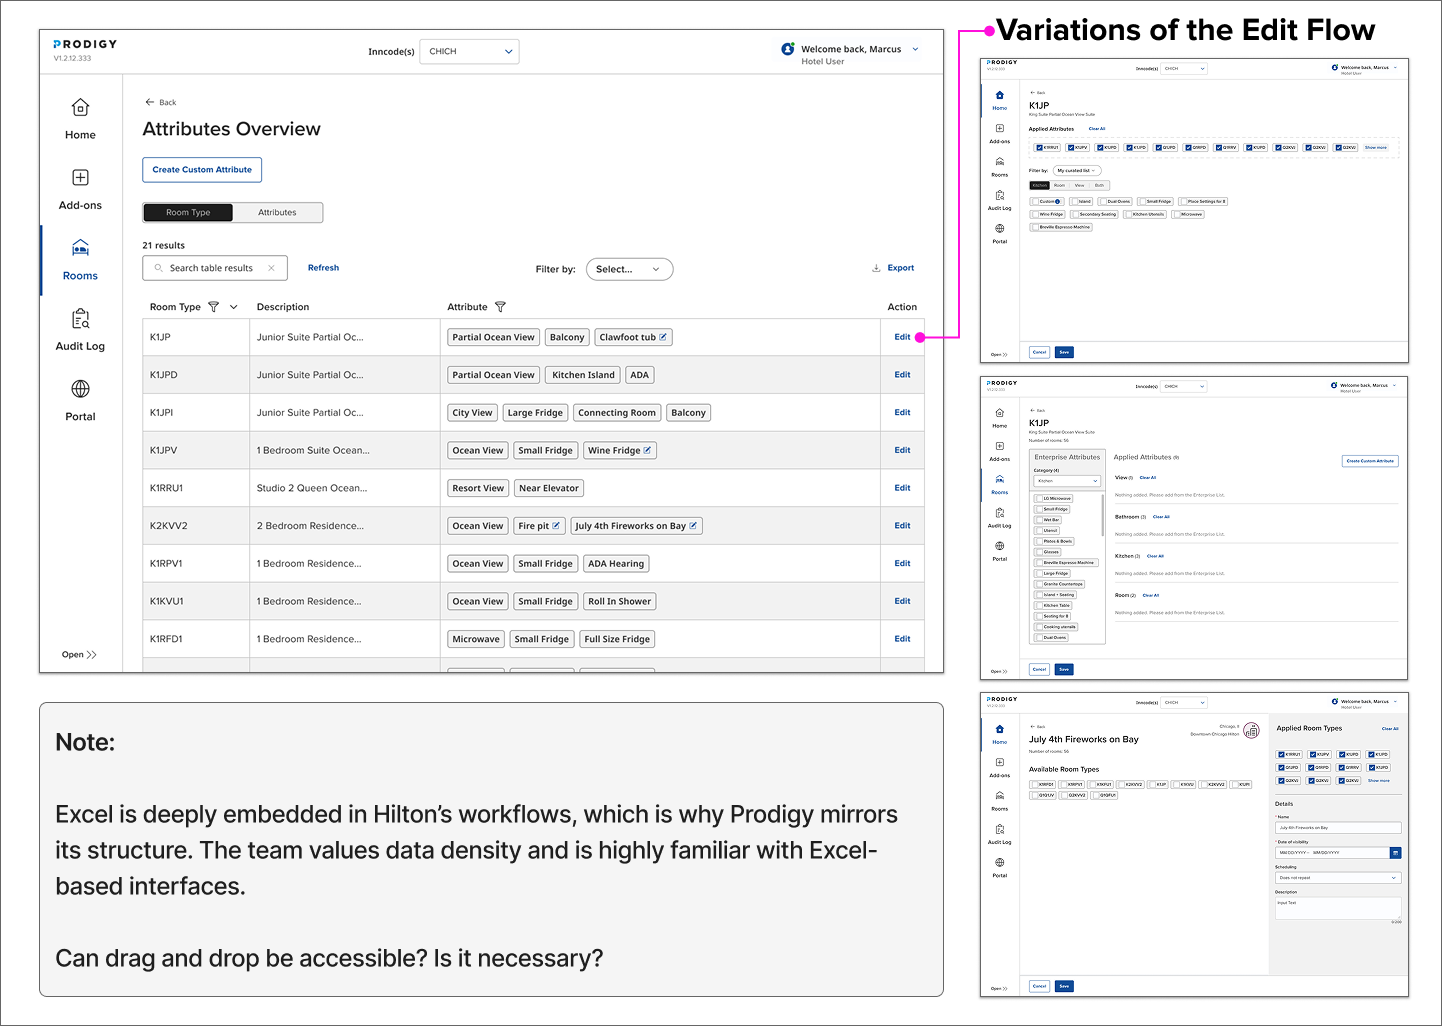Enable the Granite Countertops checkbox
Screen dimensions: 1442x1026
pos(1038,584)
